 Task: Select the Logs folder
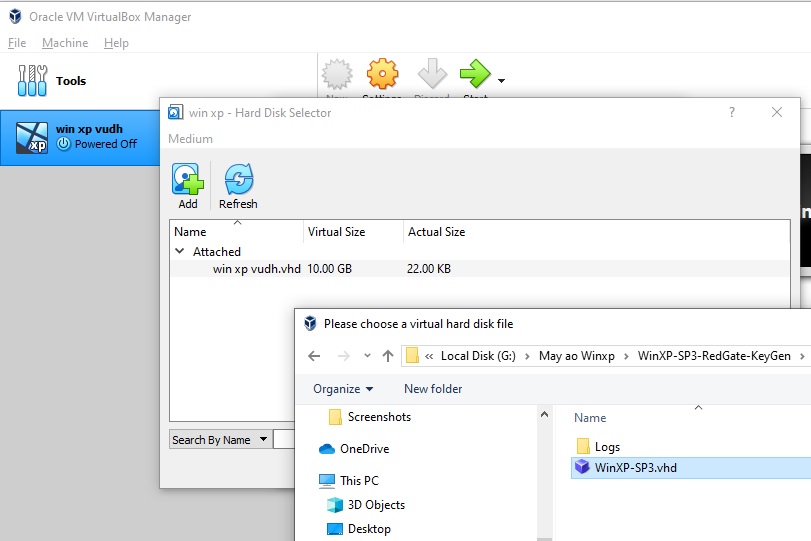pos(607,447)
